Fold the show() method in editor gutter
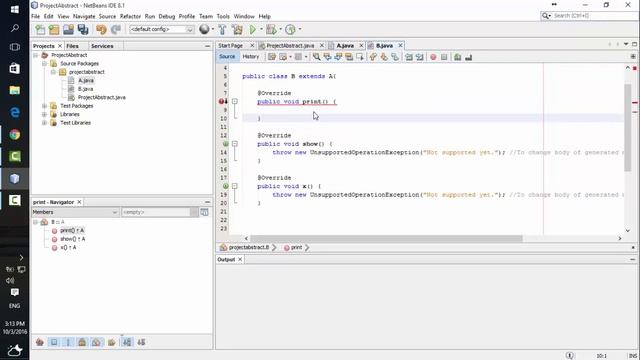This screenshot has width=640, height=360. point(235,144)
